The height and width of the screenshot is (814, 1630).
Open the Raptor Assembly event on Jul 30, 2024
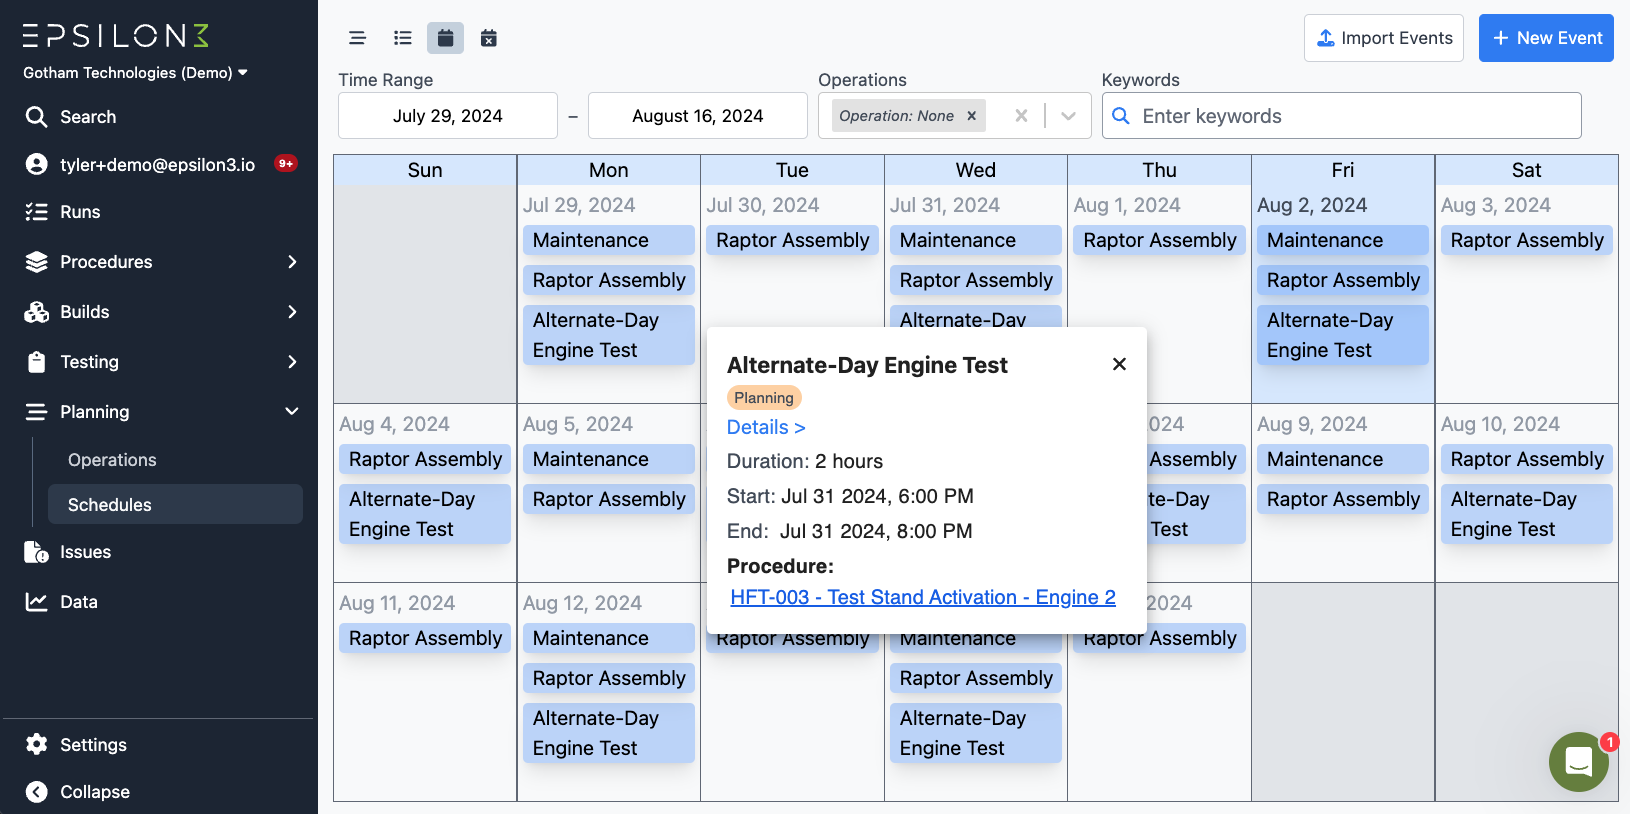point(793,240)
